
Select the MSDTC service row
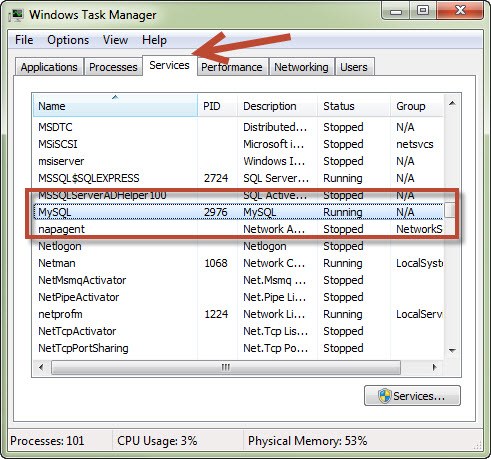[x=238, y=127]
